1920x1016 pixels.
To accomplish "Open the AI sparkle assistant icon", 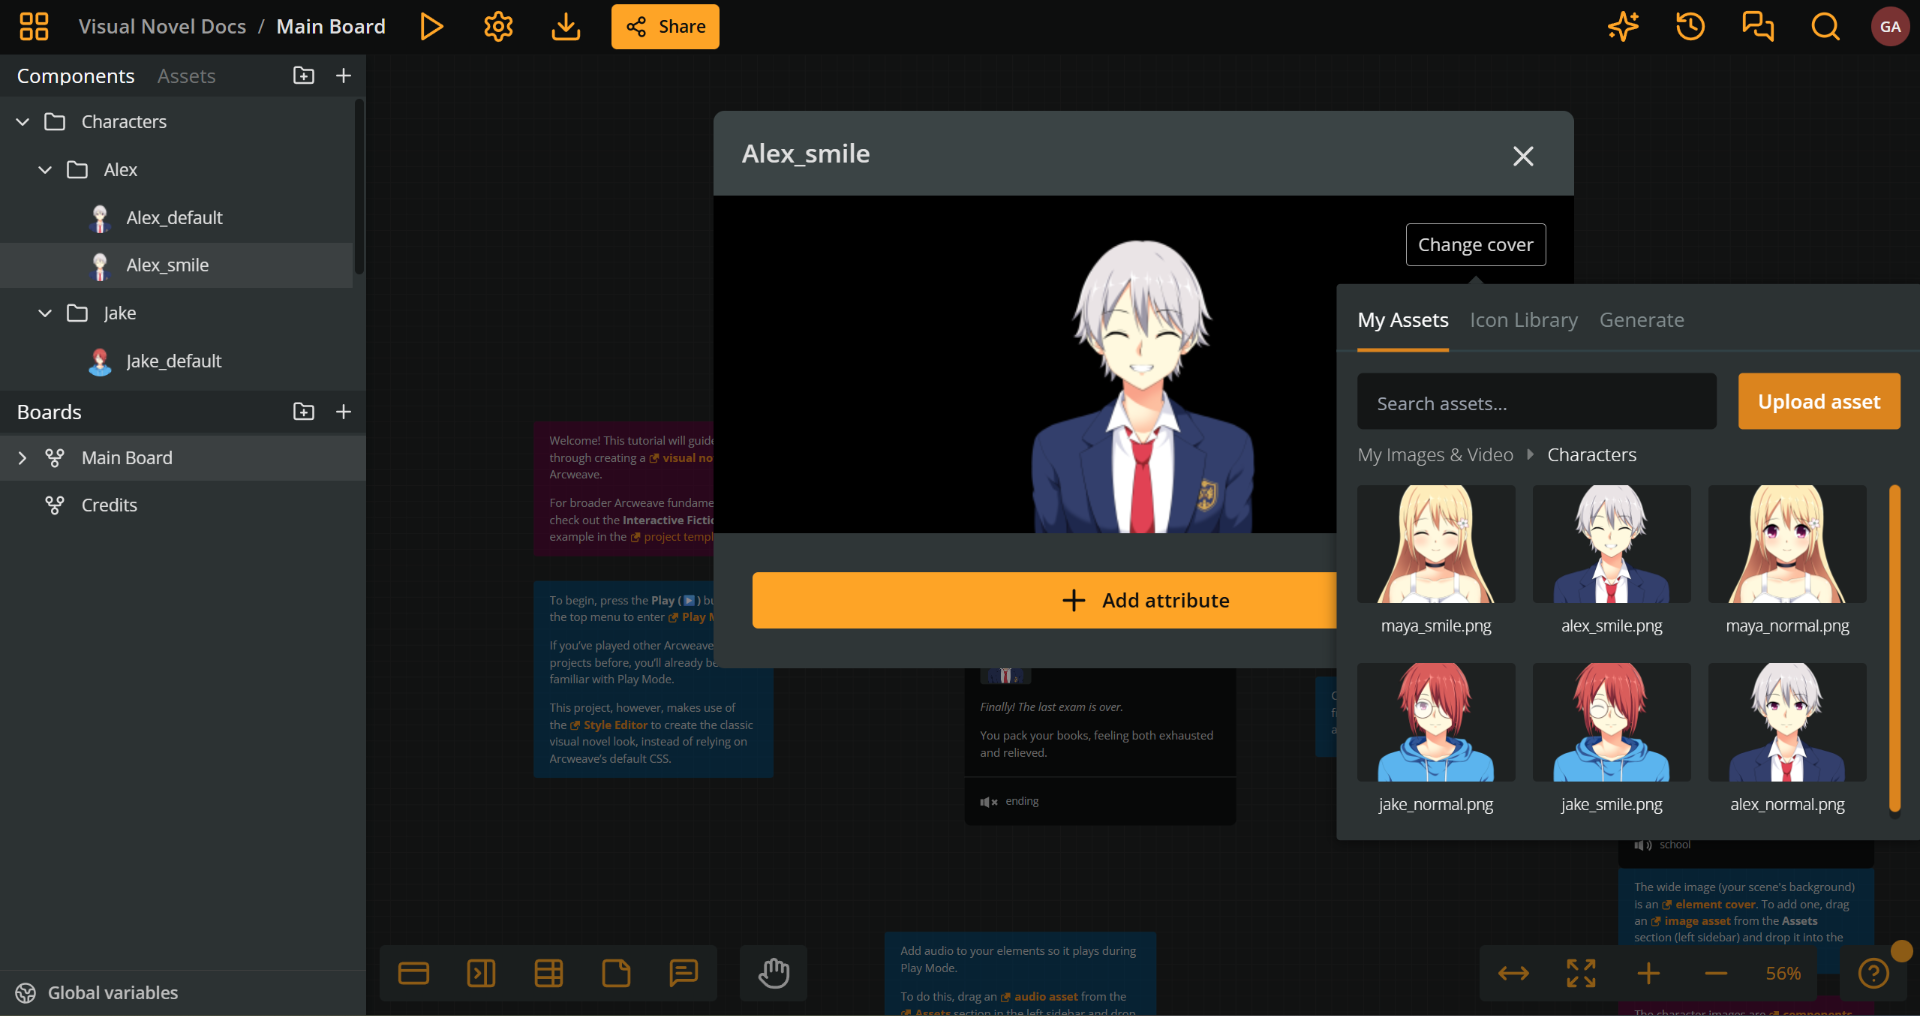I will [1623, 27].
